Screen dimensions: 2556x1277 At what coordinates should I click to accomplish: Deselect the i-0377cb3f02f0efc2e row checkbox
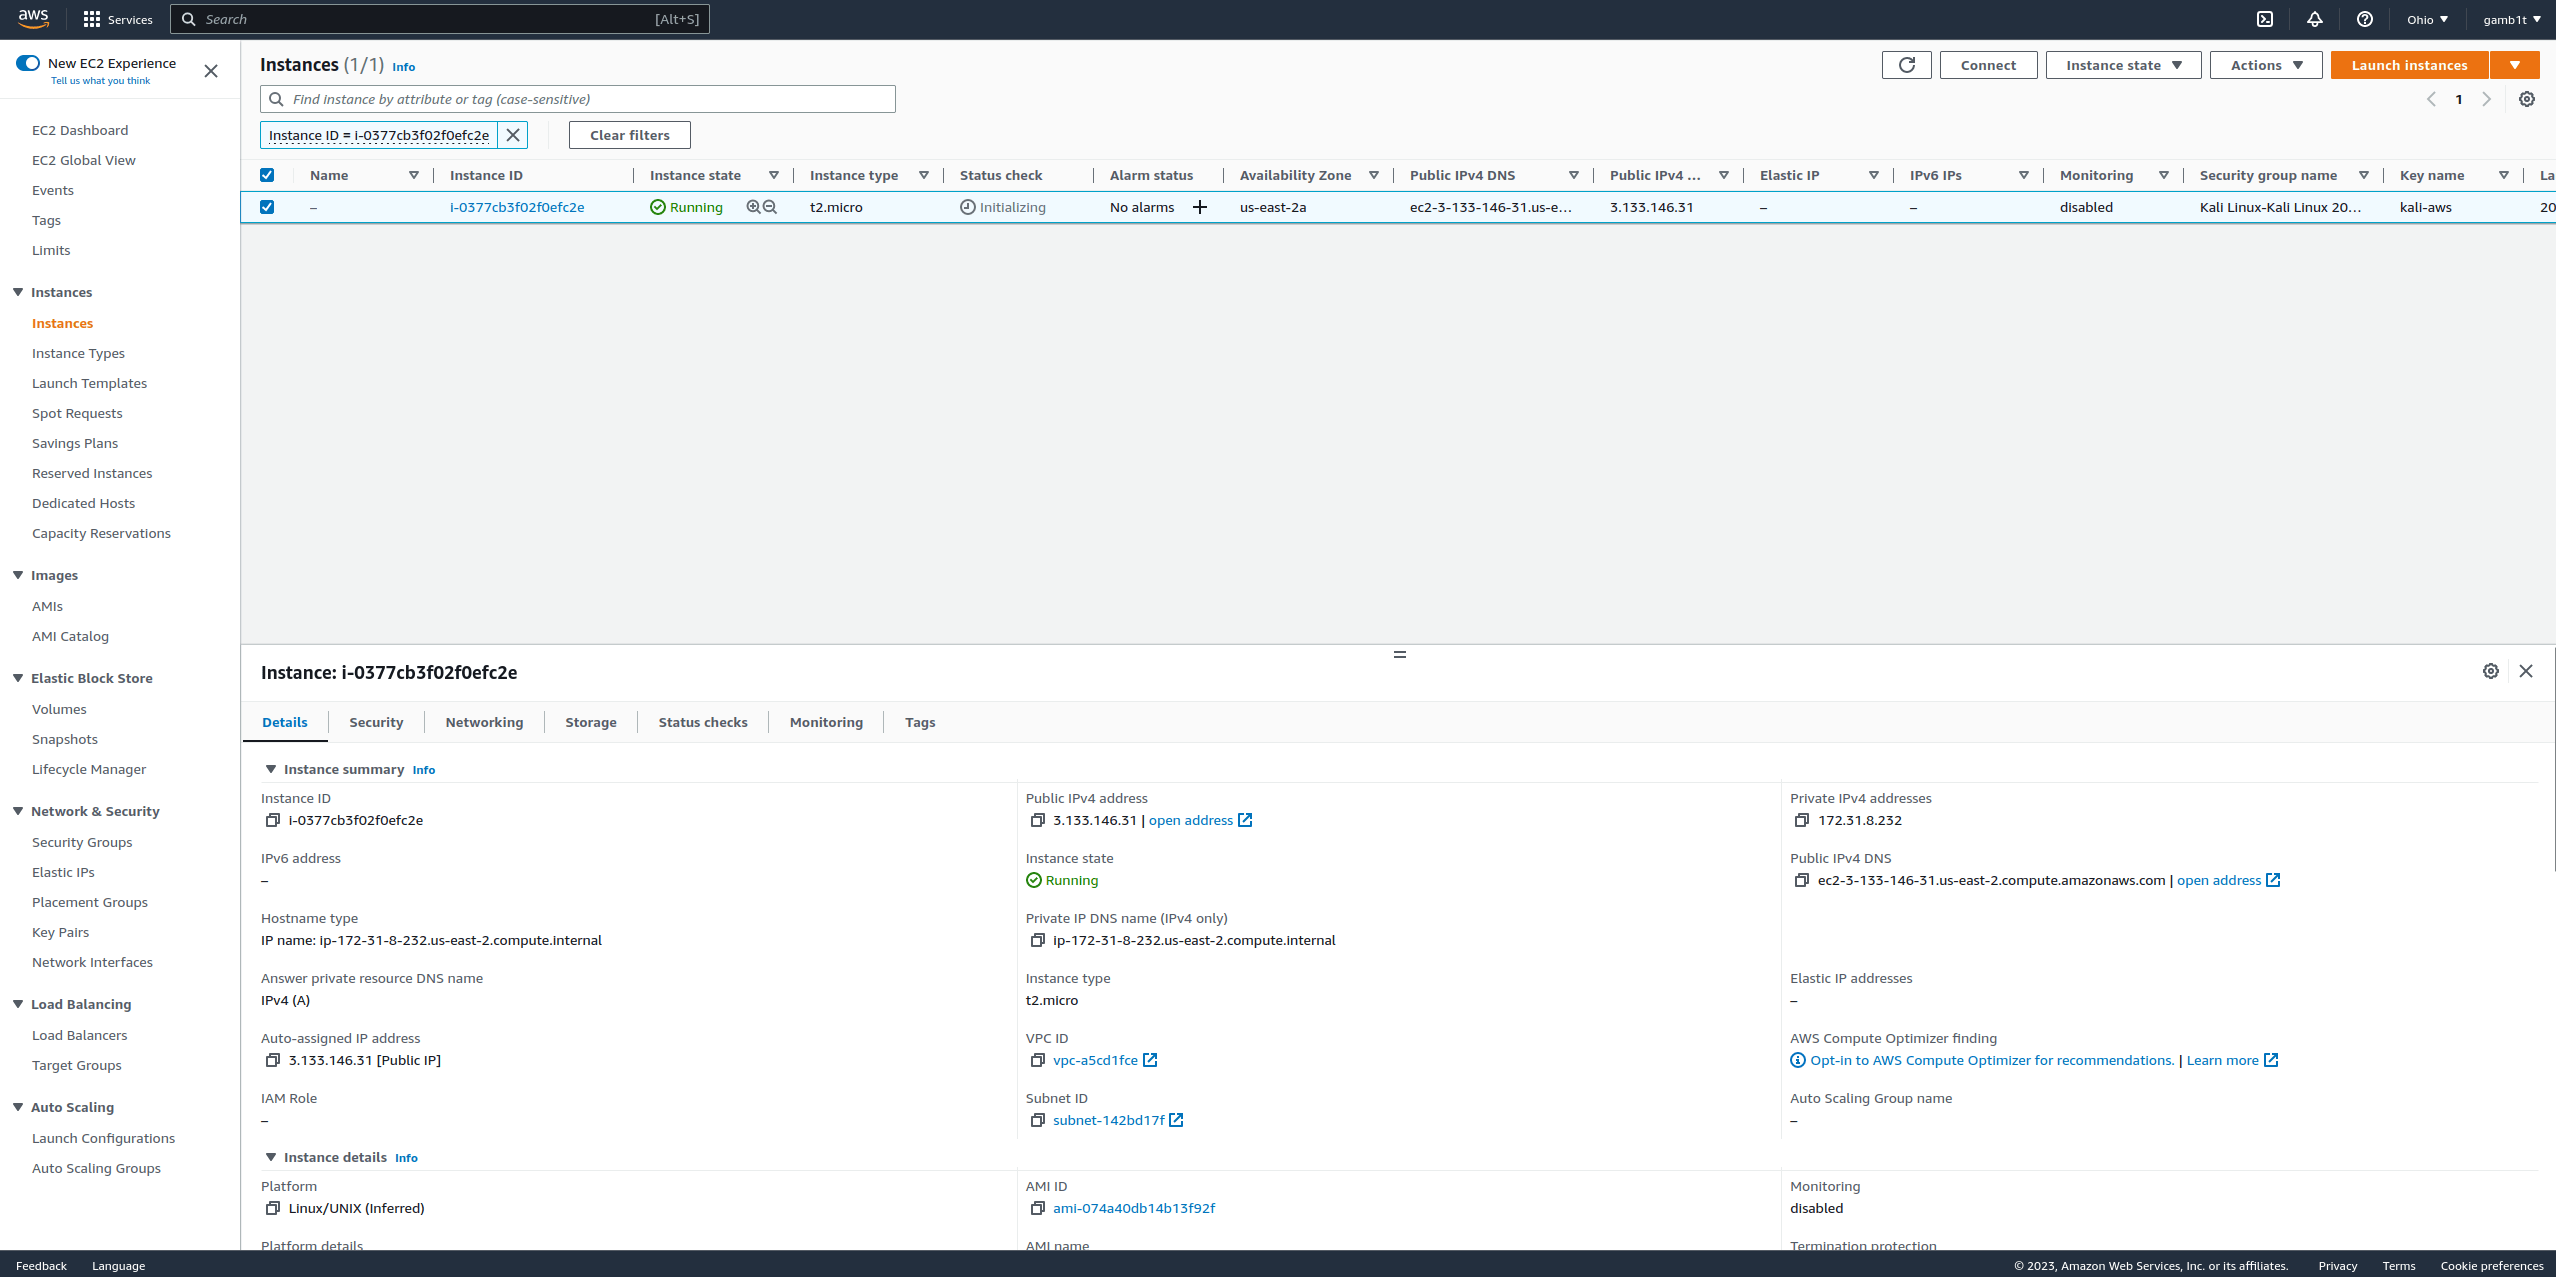(x=267, y=207)
